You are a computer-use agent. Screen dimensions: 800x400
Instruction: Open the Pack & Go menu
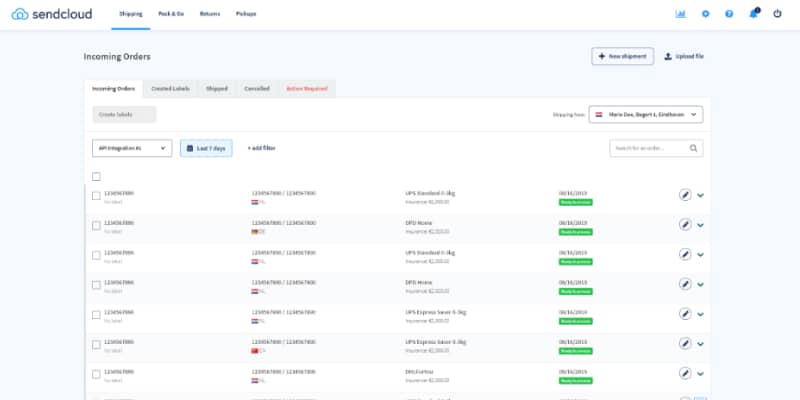point(171,14)
